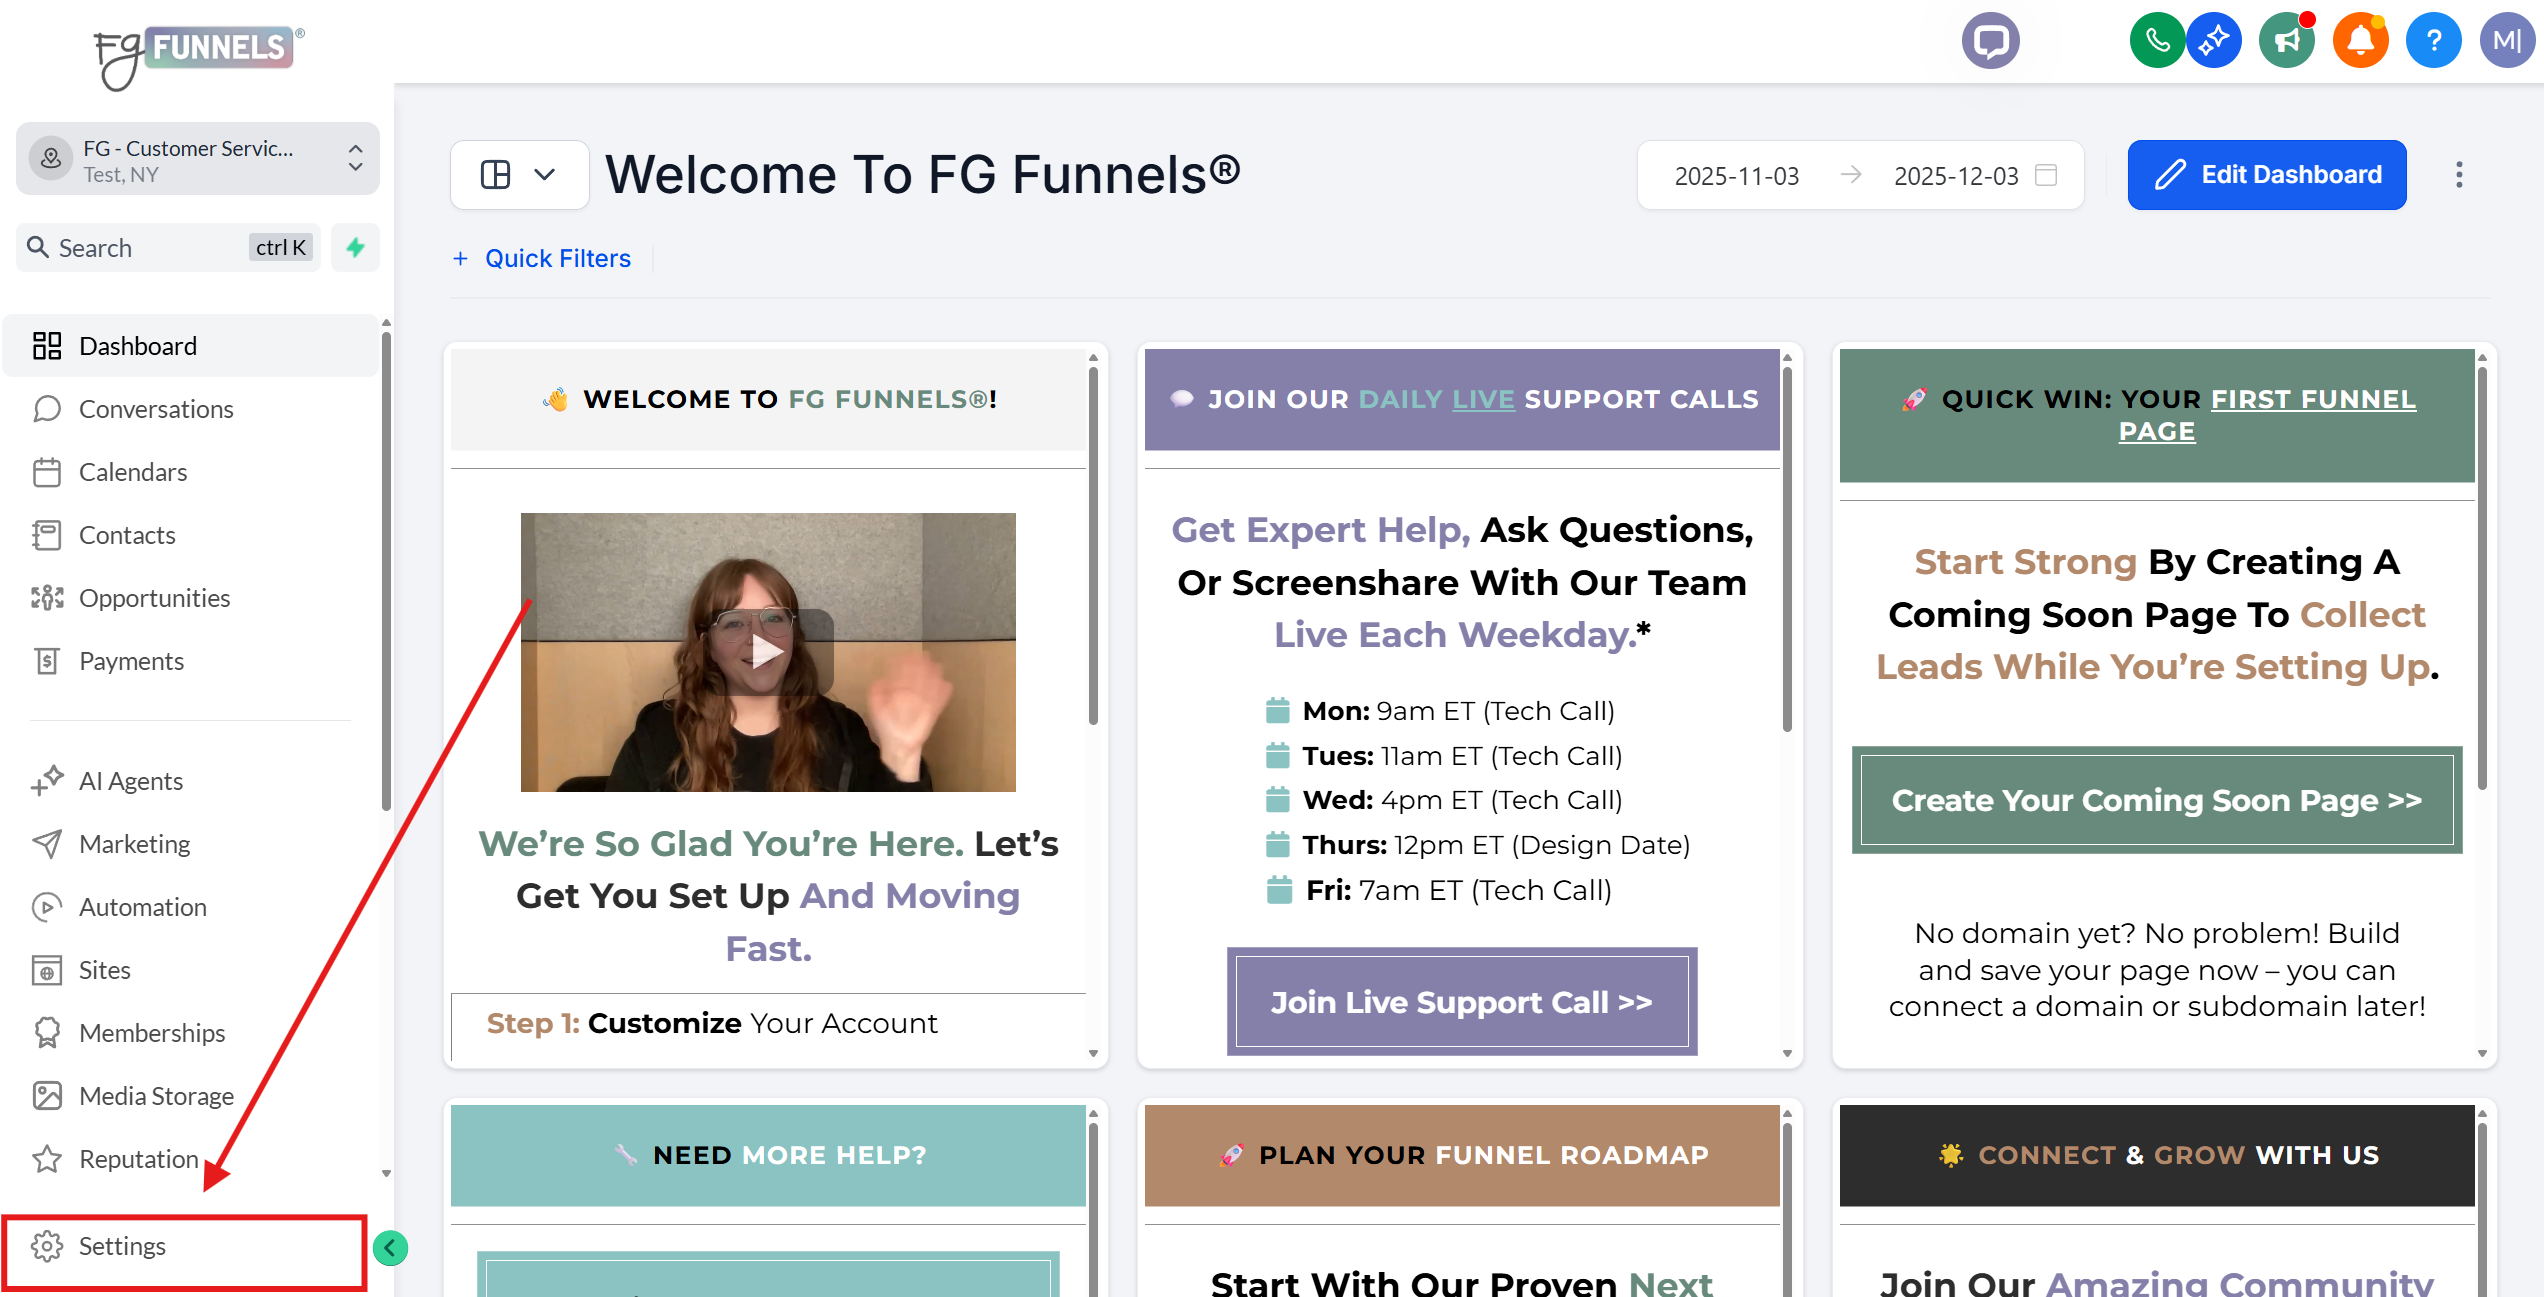
Task: Click the green phone dialer icon
Action: [x=2156, y=40]
